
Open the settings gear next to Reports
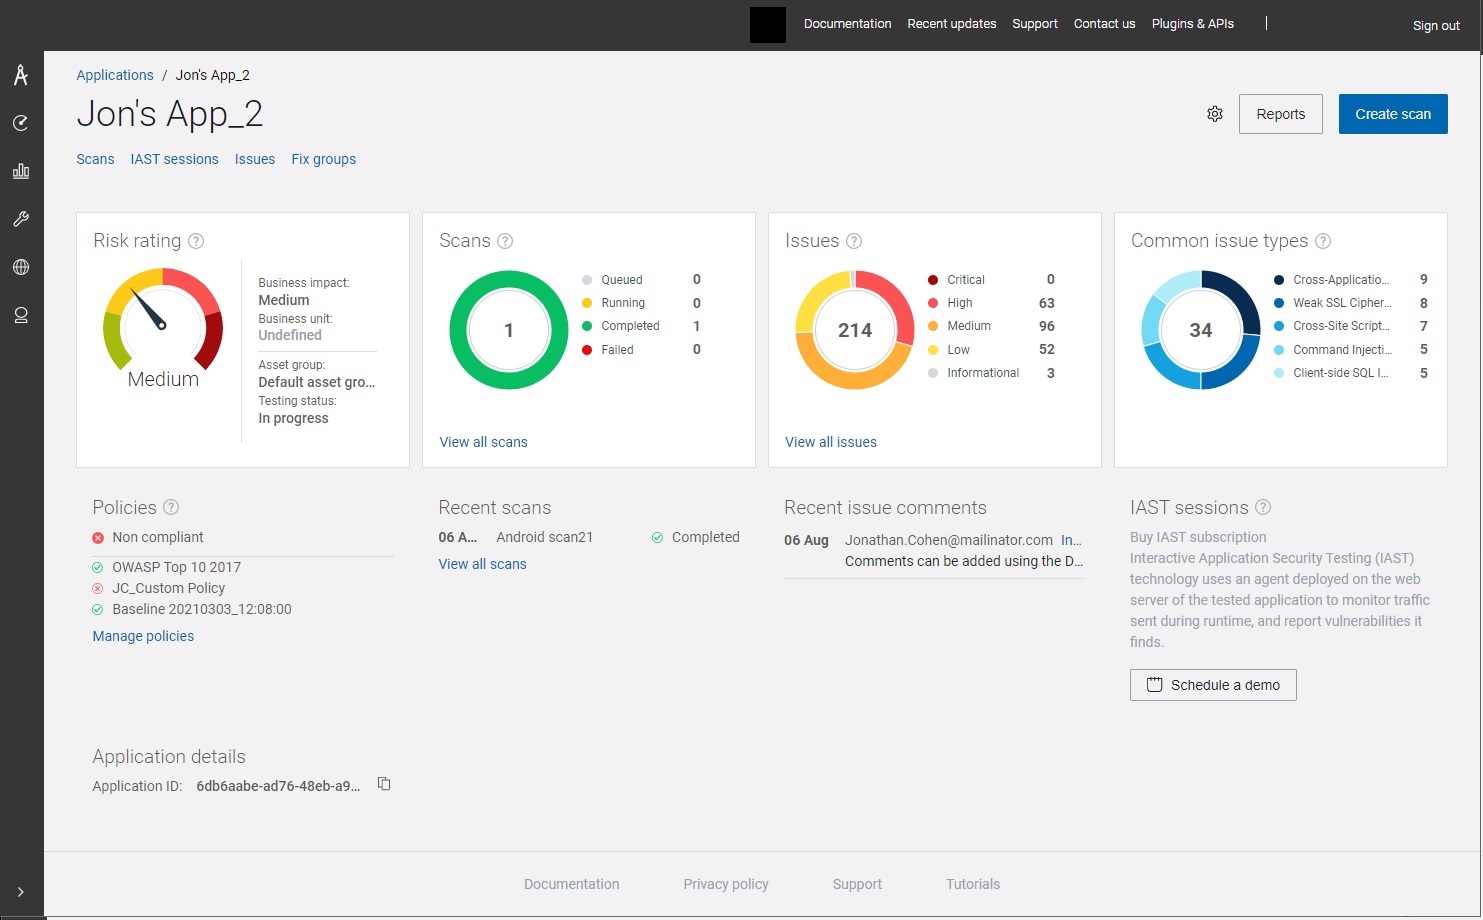1214,114
